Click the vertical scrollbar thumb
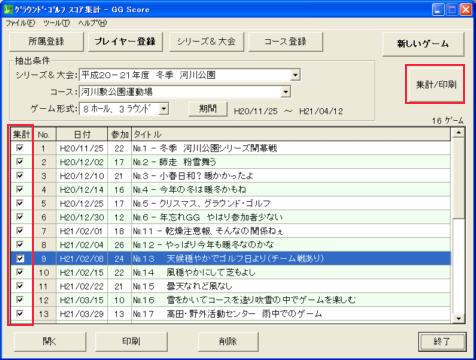The width and height of the screenshot is (476, 360). [x=458, y=178]
